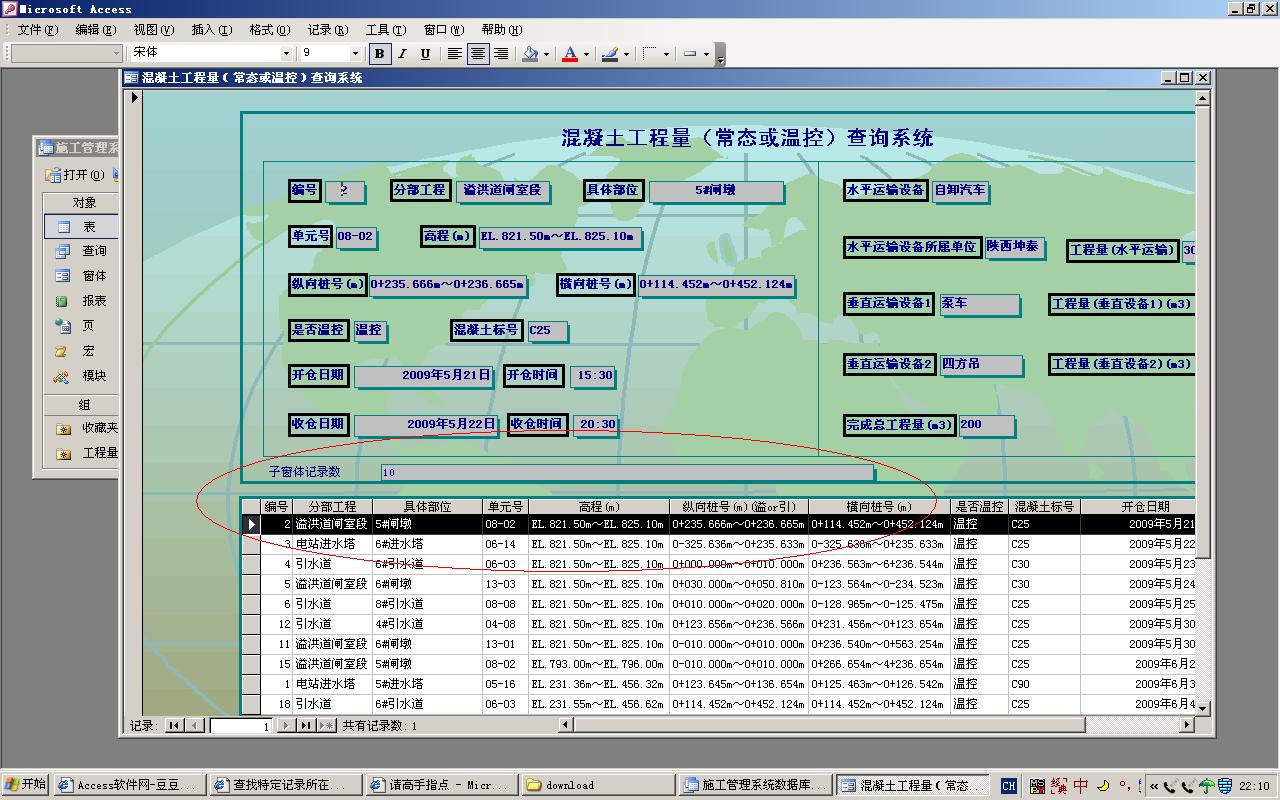Screen dimensions: 1280x800
Task: Open 格式 menu
Action: coord(269,30)
